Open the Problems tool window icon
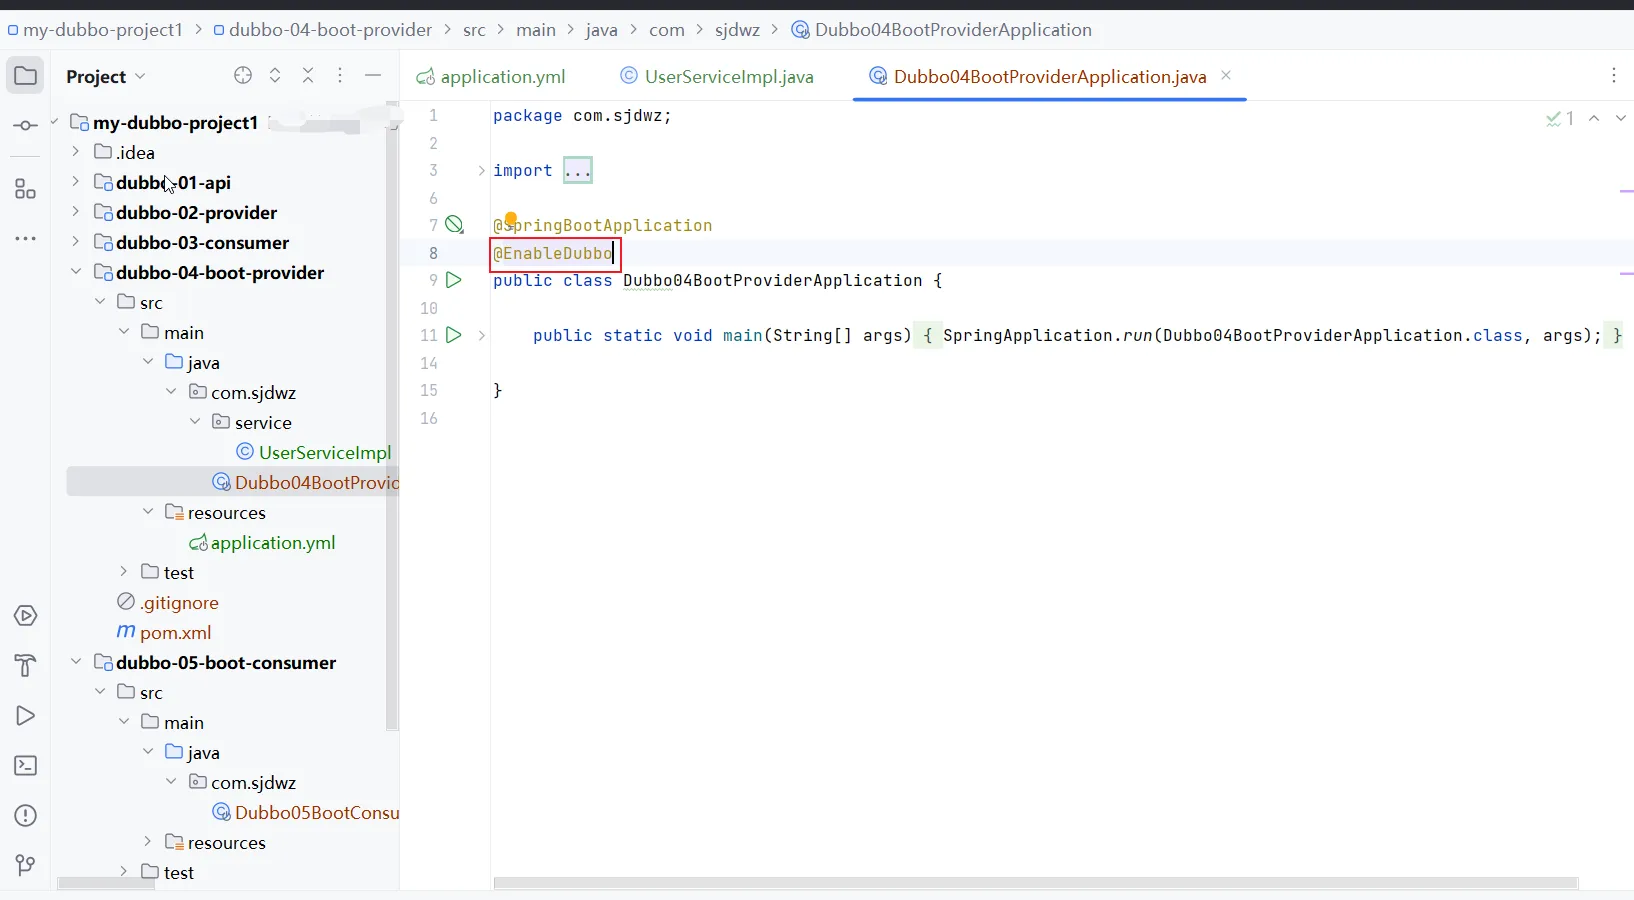 [26, 816]
